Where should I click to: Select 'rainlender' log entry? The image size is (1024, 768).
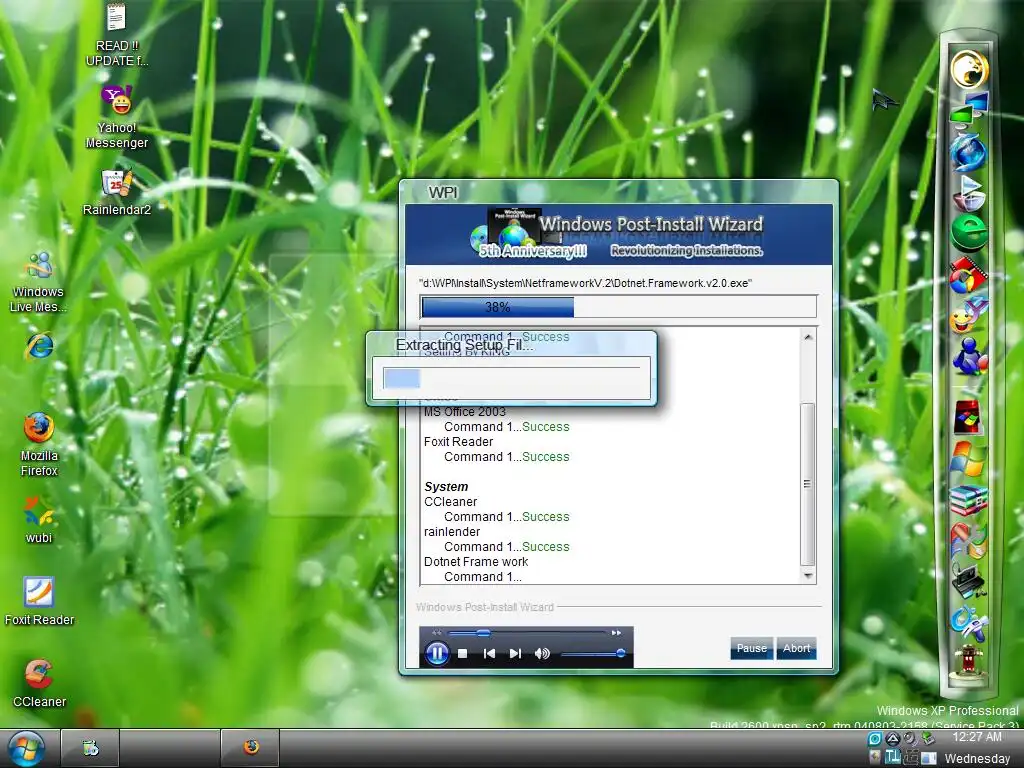pyautogui.click(x=452, y=532)
